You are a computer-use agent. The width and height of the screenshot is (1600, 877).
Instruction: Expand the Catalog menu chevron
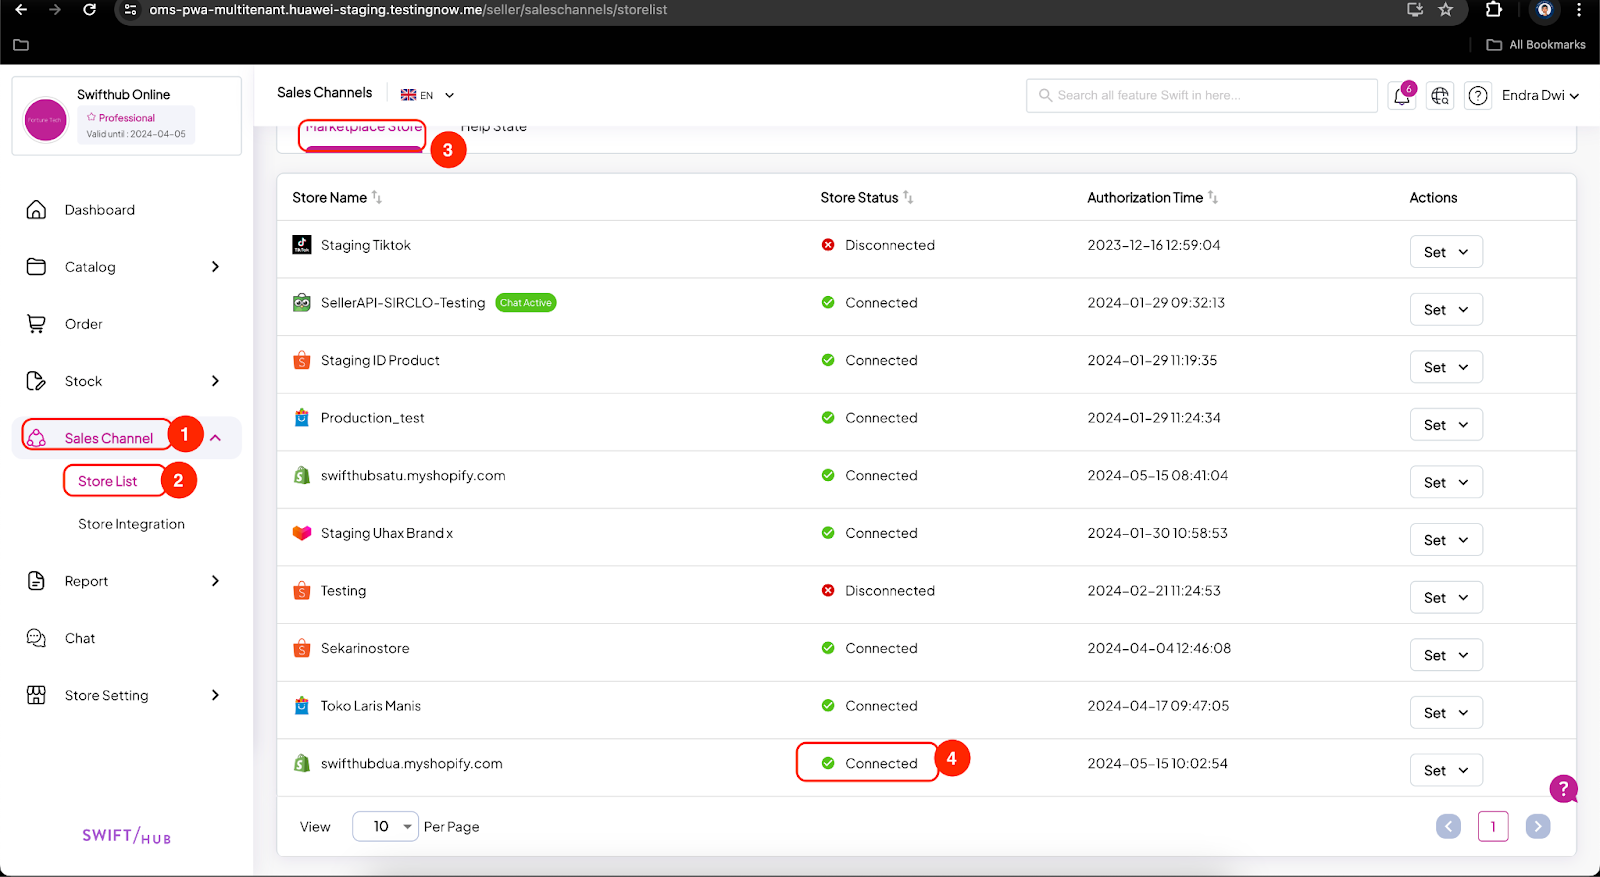tap(215, 267)
